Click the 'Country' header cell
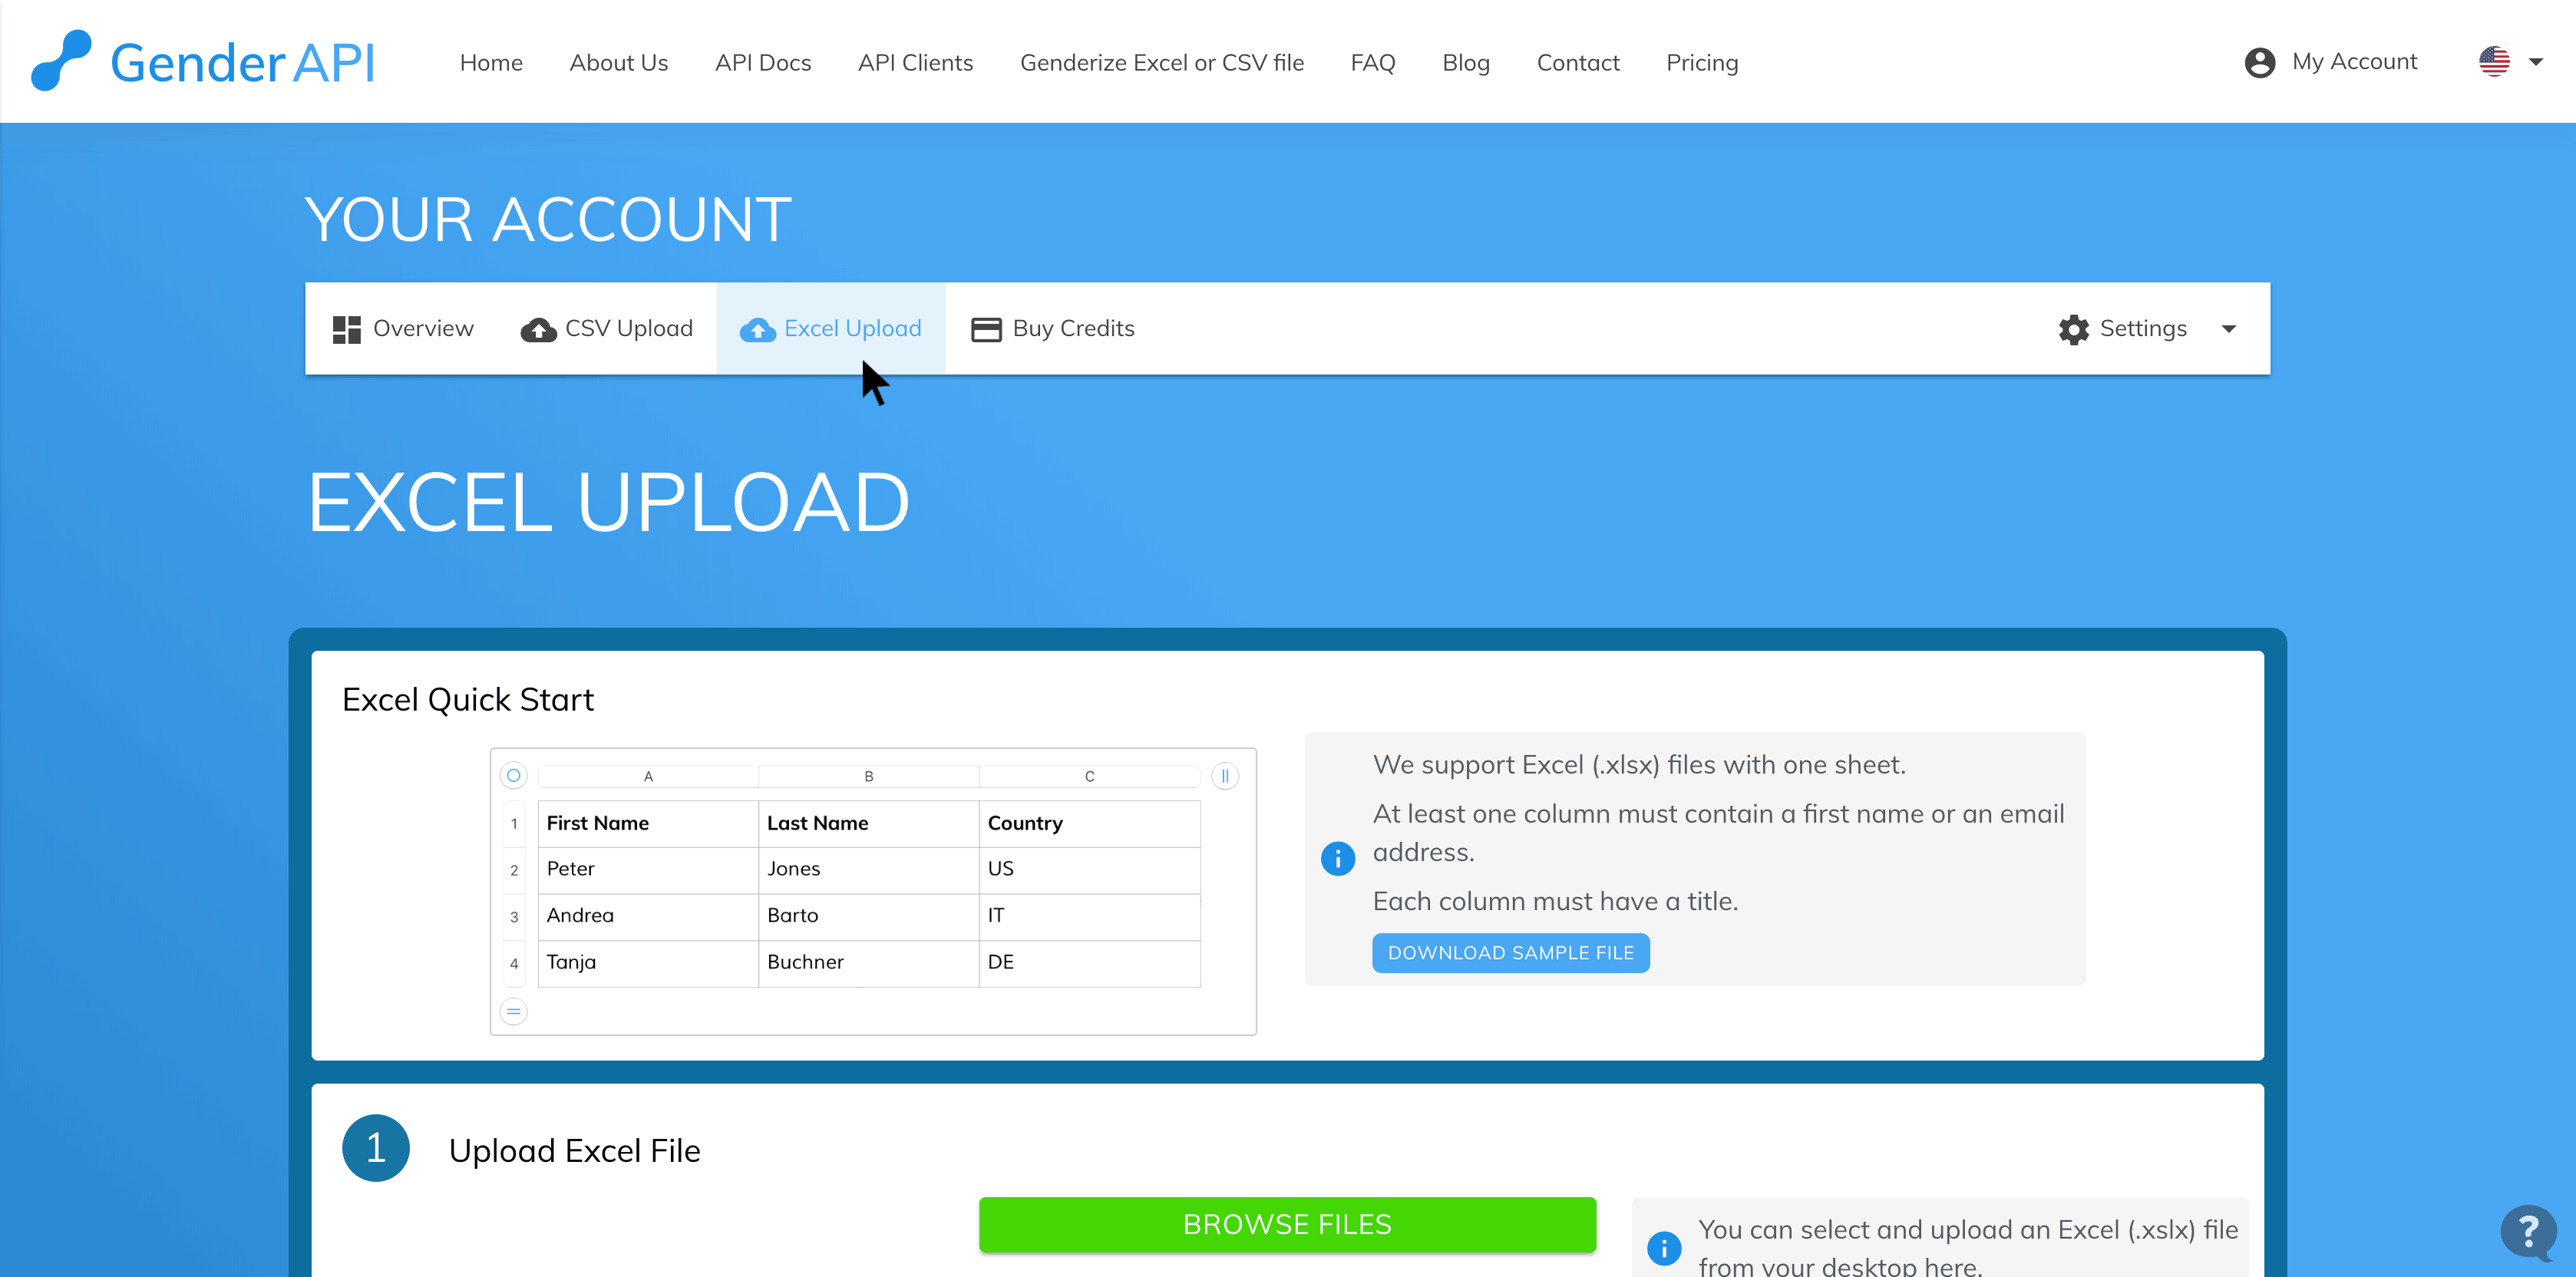The width and height of the screenshot is (2576, 1277). coord(1090,823)
